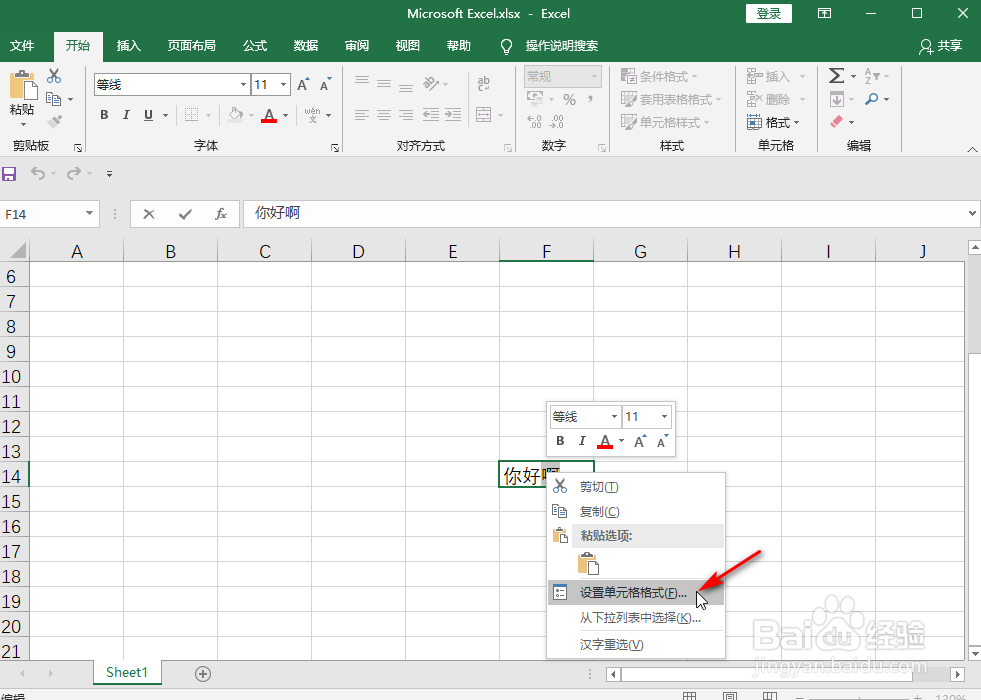Choose 汉字重选(V) in context menu
The height and width of the screenshot is (700, 981).
click(x=636, y=644)
